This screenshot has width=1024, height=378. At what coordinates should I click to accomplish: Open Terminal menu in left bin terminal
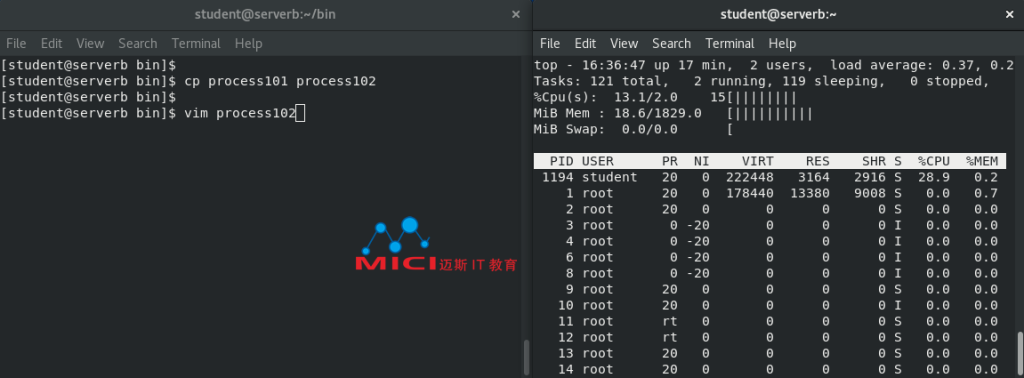tap(196, 44)
